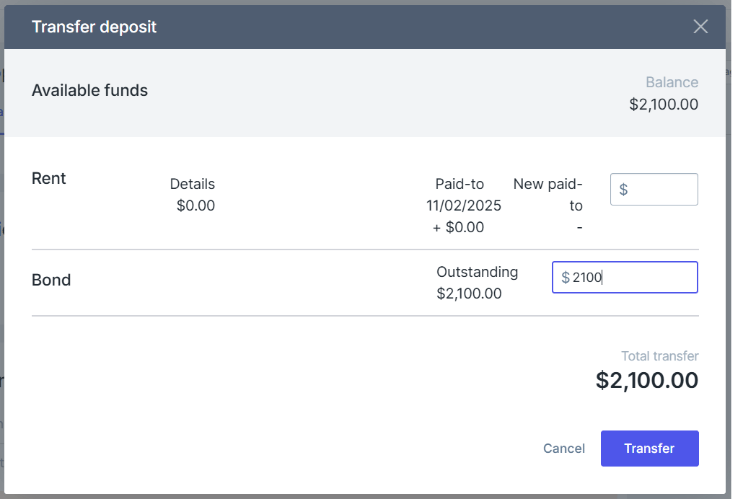Select the $2,100.00 balance amount
Viewport: 732px width, 499px height.
coord(663,104)
